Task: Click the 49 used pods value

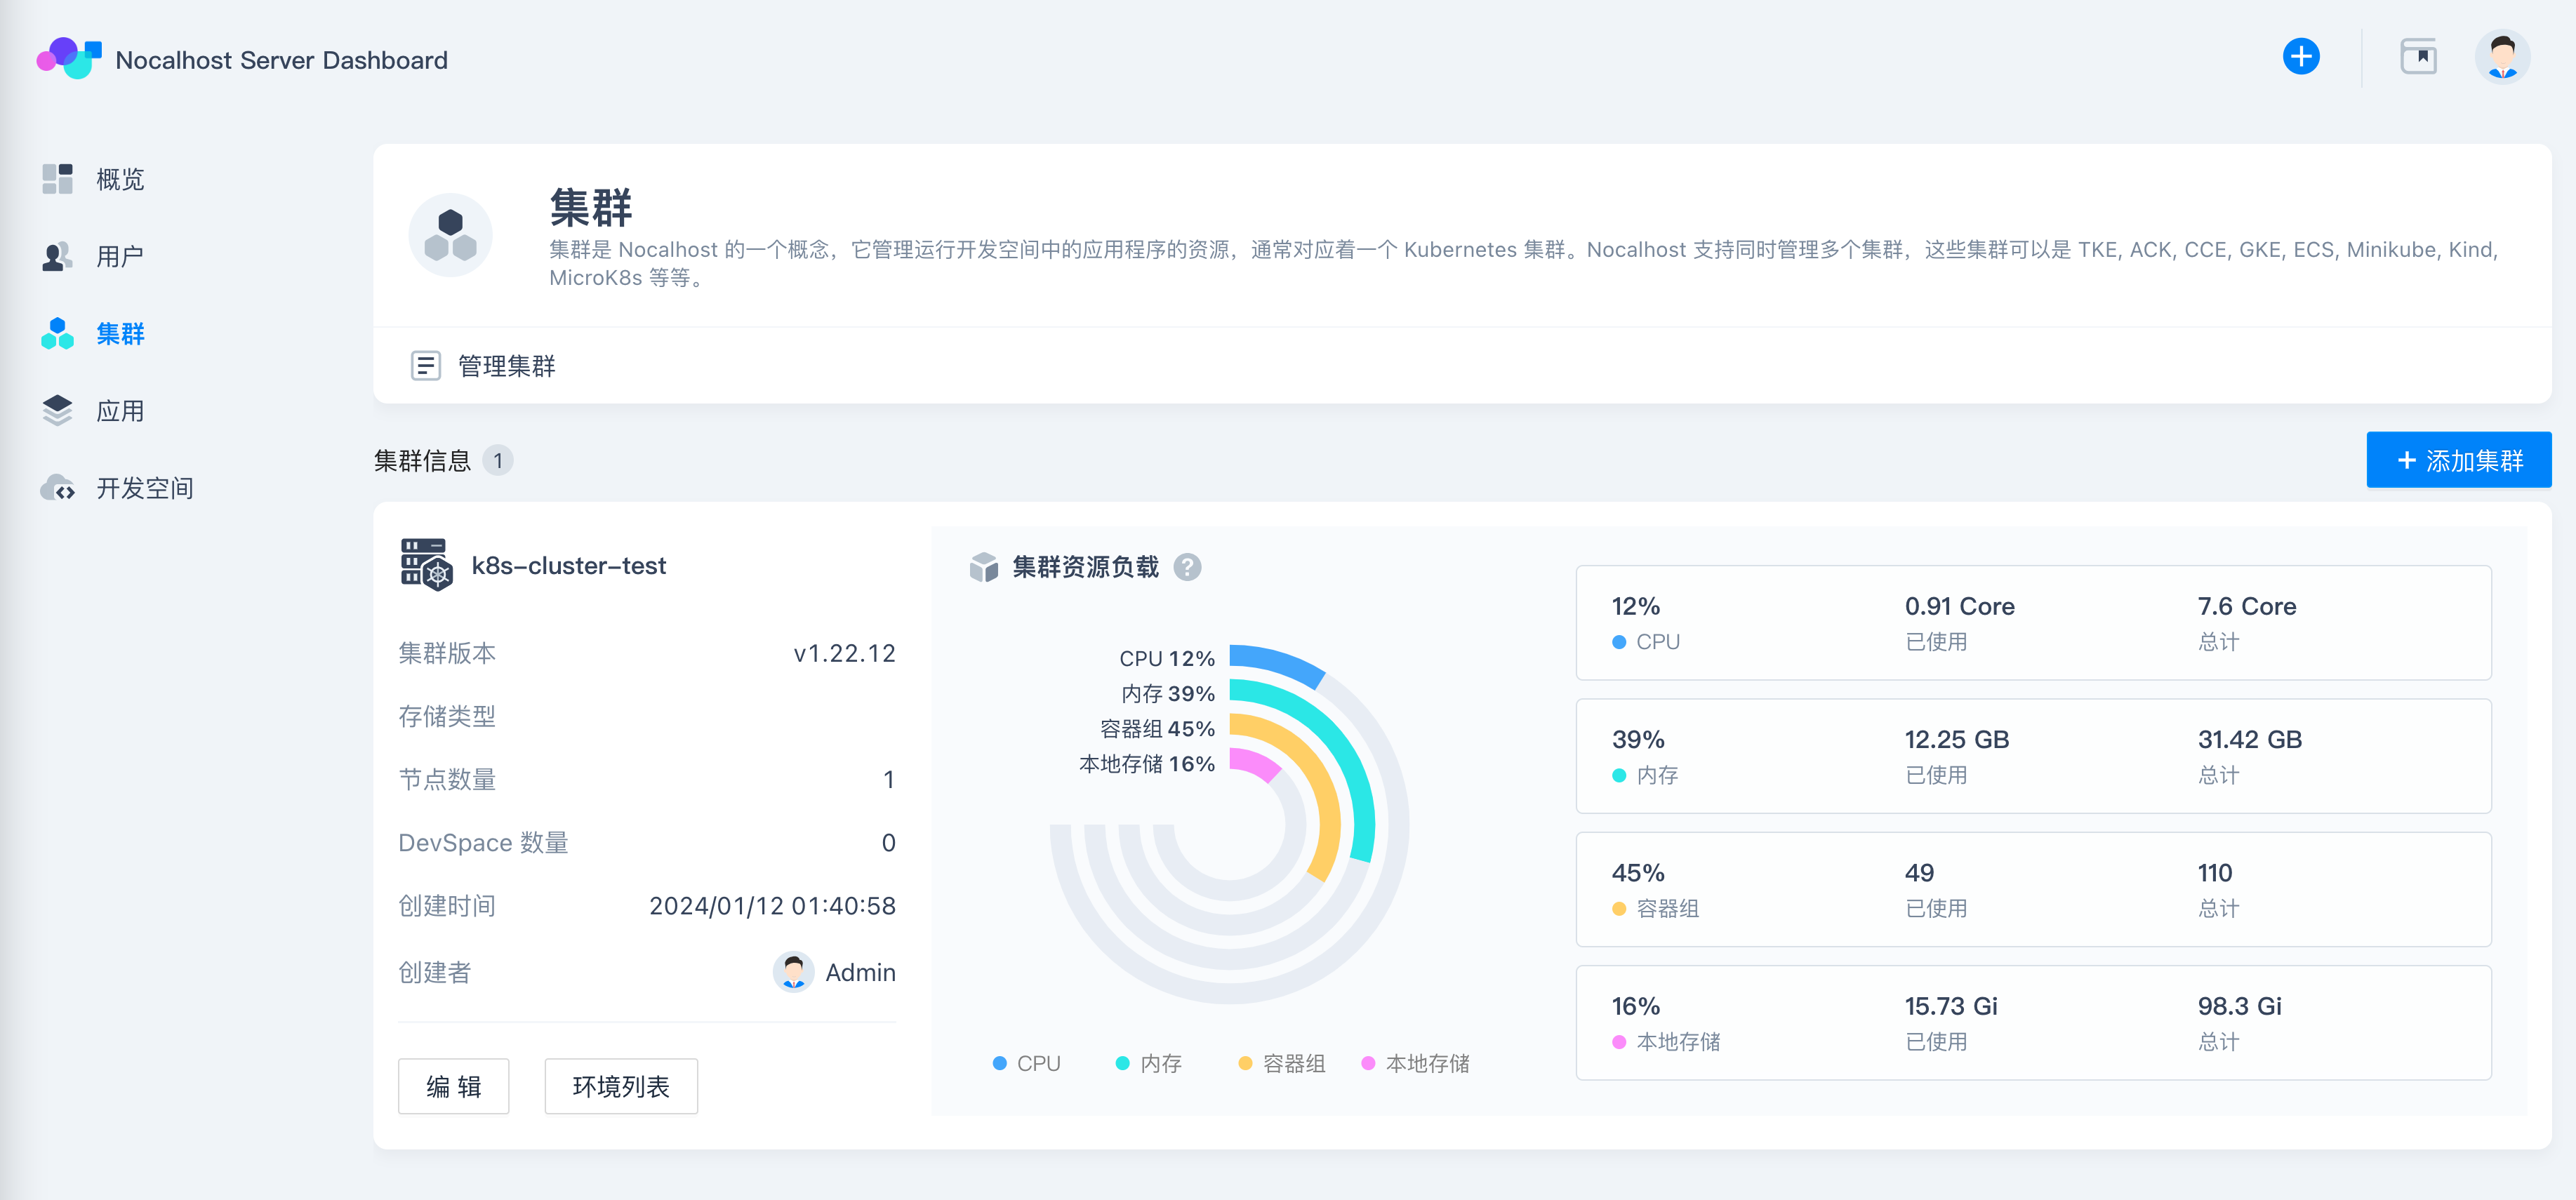Action: click(x=1919, y=873)
